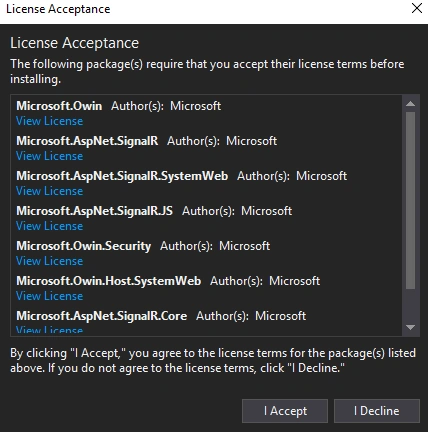The image size is (428, 432).
Task: Click the Microsoft.AspNet.SignalR.SystemWeb package title
Action: click(x=122, y=176)
